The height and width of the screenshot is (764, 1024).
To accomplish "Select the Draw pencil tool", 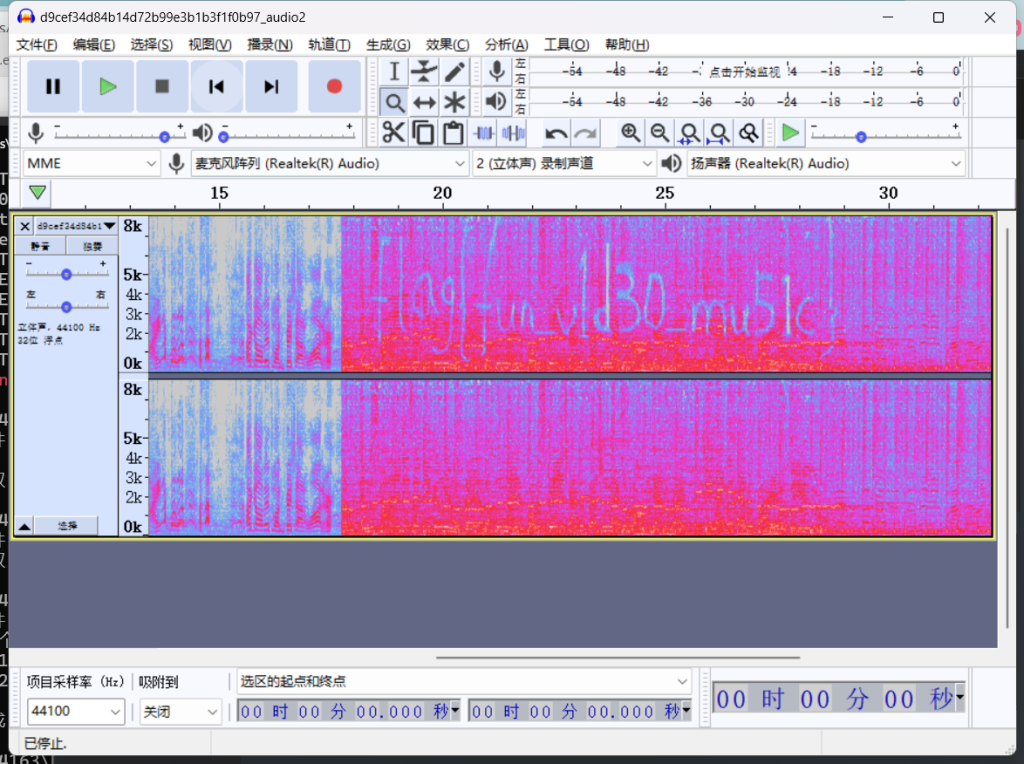I will pyautogui.click(x=455, y=71).
